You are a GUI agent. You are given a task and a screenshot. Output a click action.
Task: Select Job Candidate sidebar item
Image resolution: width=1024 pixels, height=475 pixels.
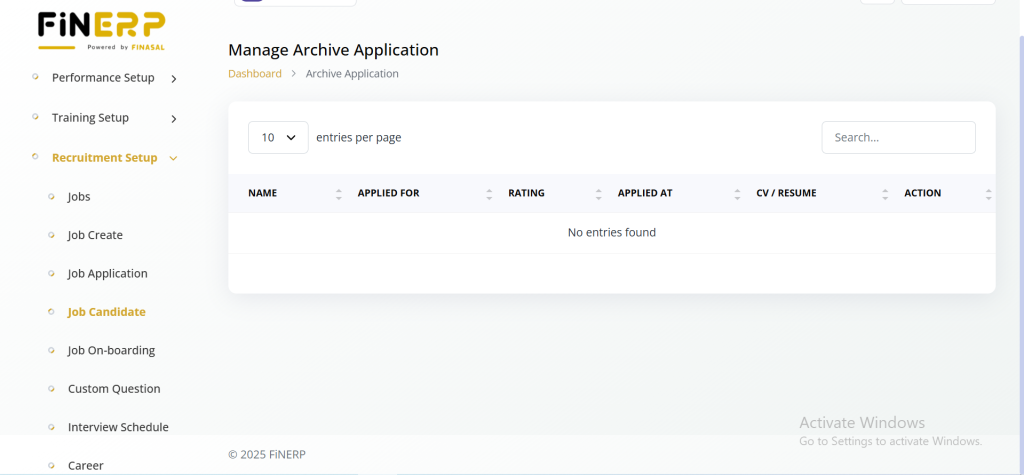[x=106, y=312]
